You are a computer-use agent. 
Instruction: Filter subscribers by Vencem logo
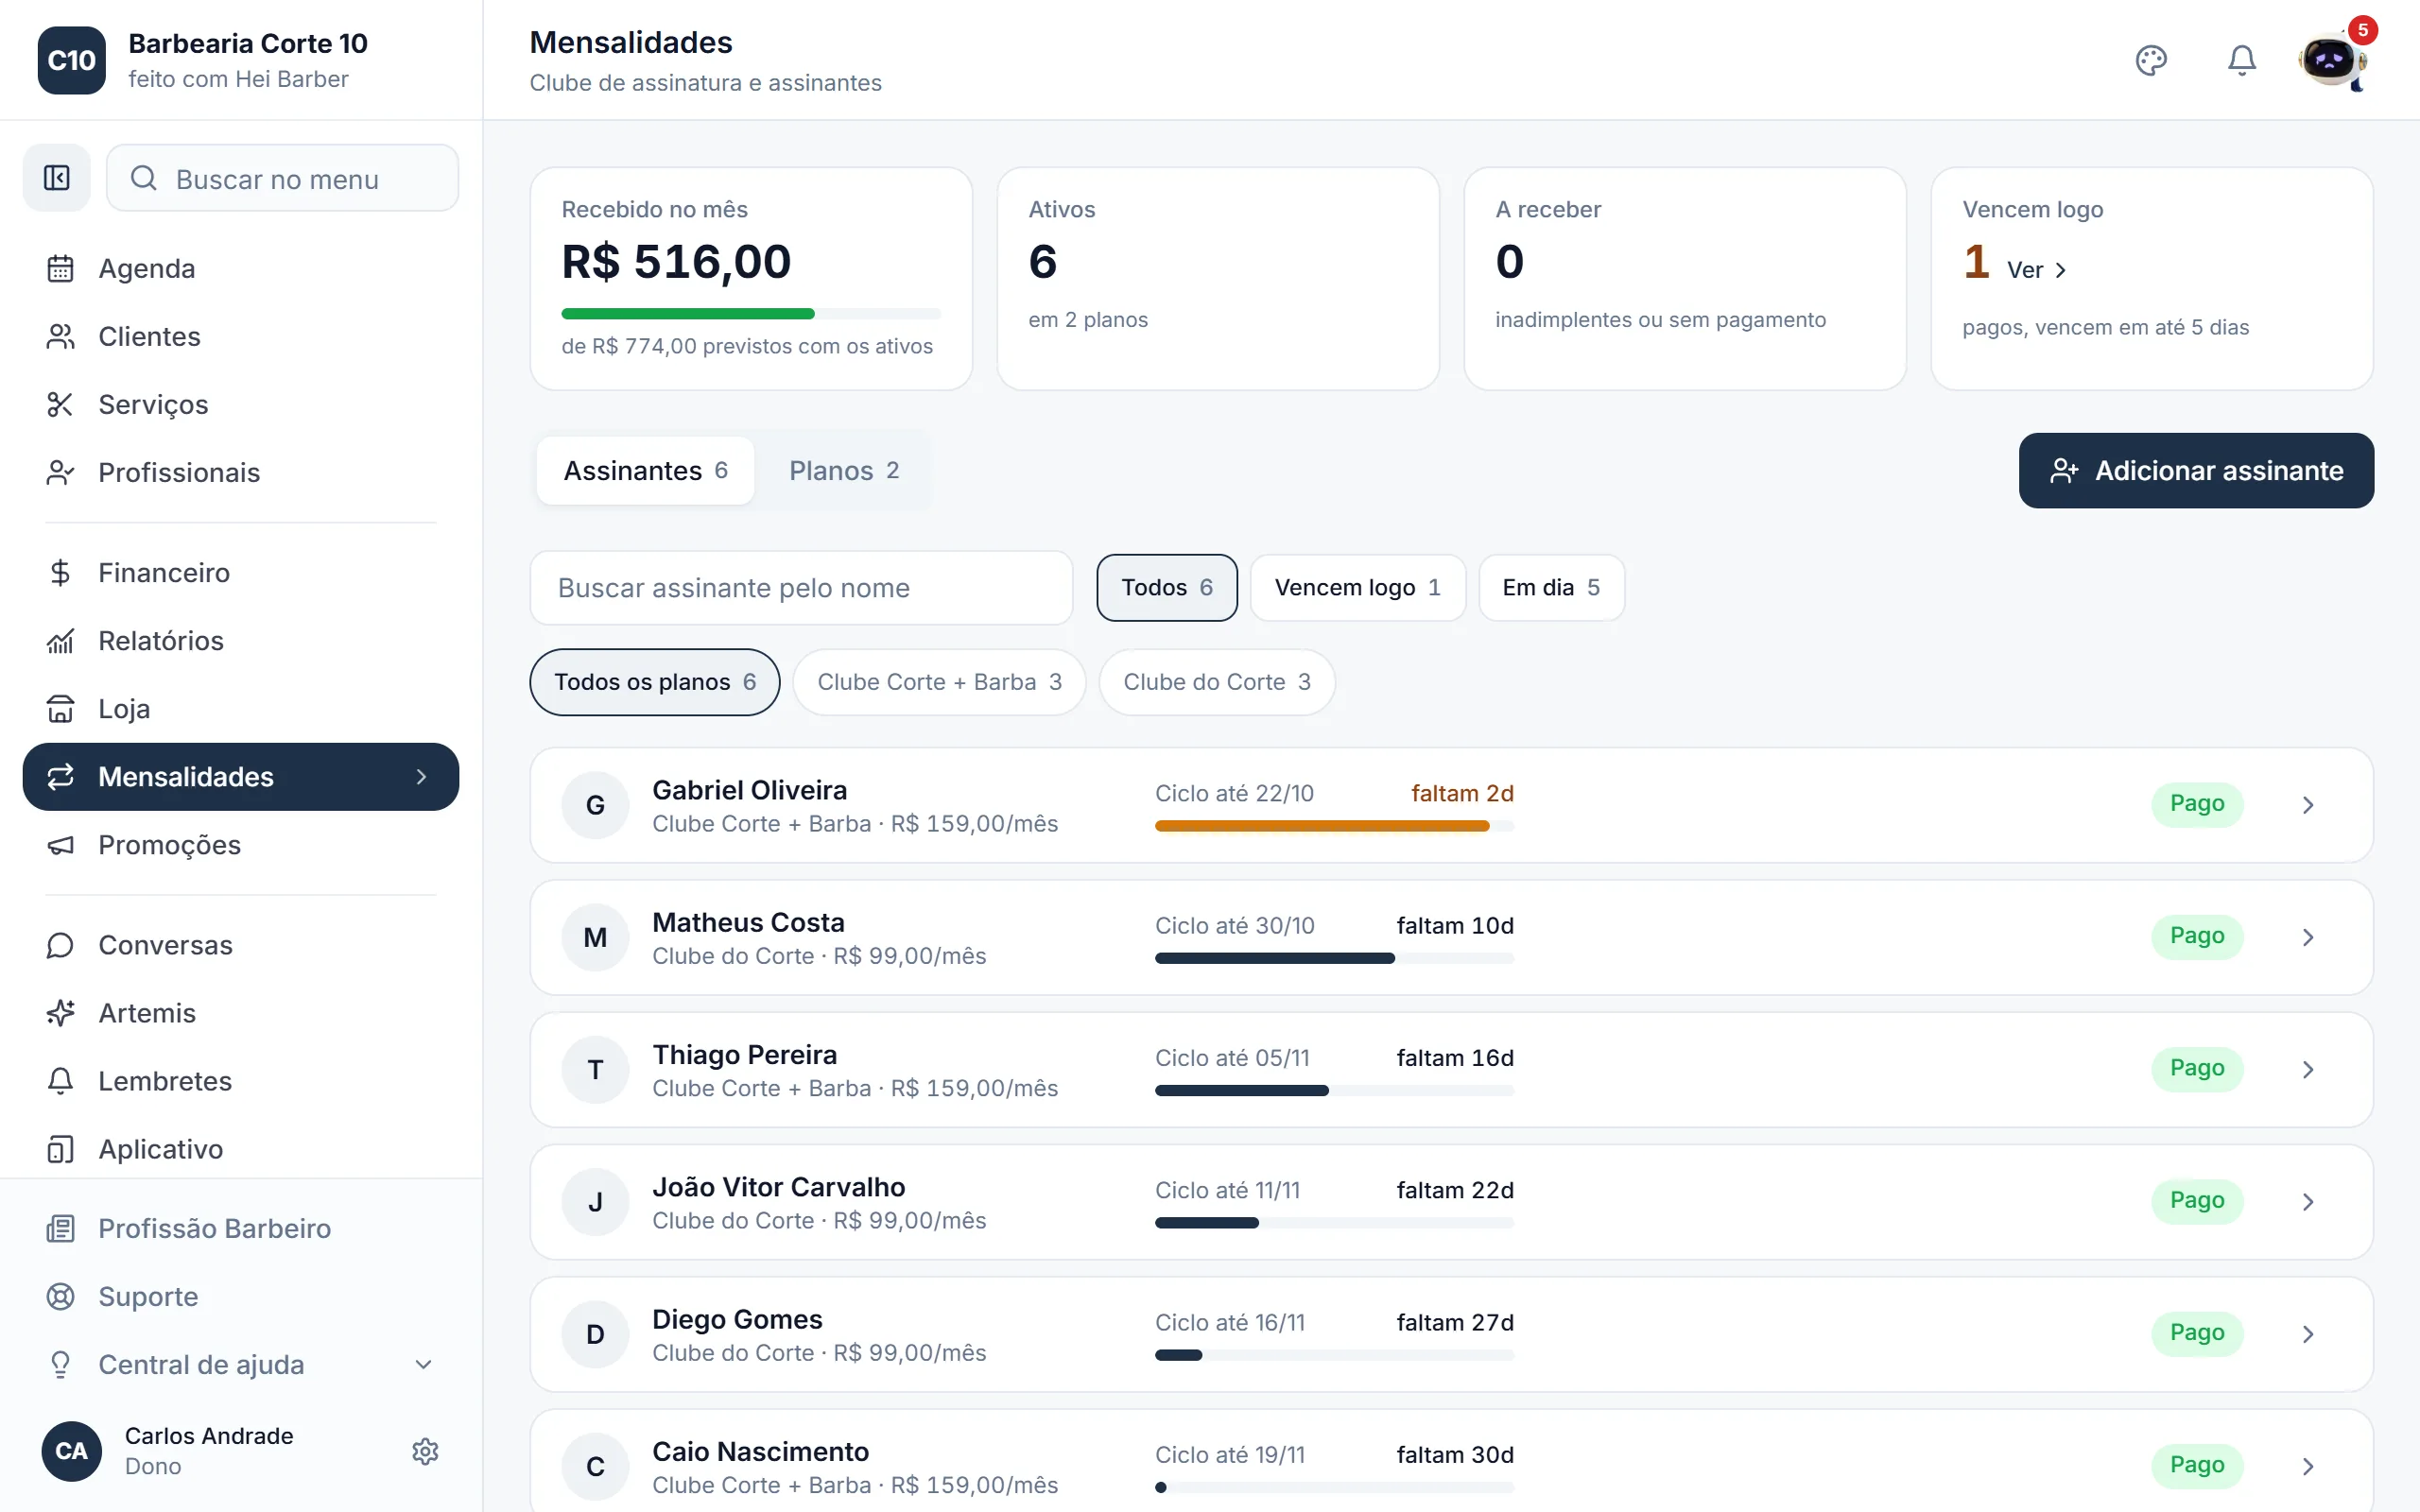tap(1357, 587)
